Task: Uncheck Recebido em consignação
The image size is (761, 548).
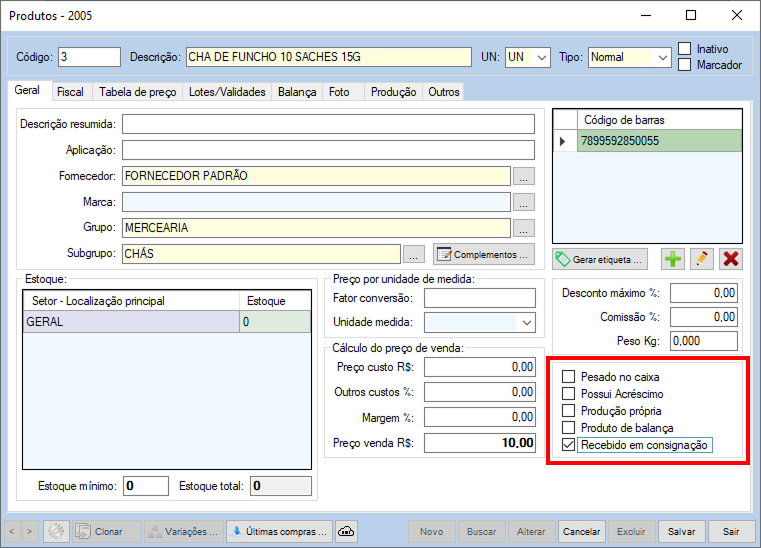Action: [568, 445]
